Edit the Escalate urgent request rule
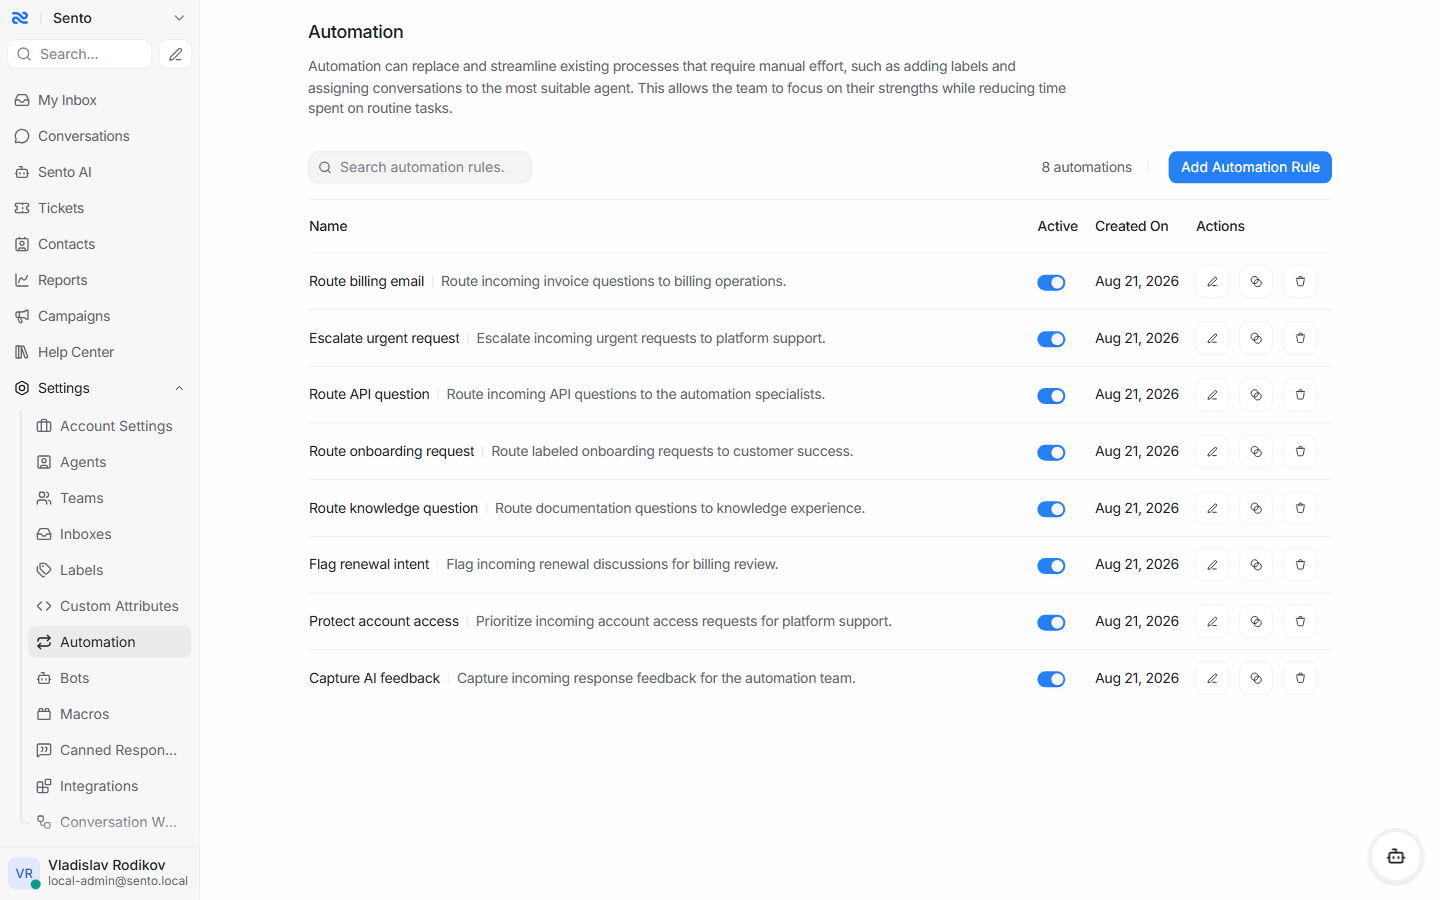The image size is (1440, 900). point(1212,339)
